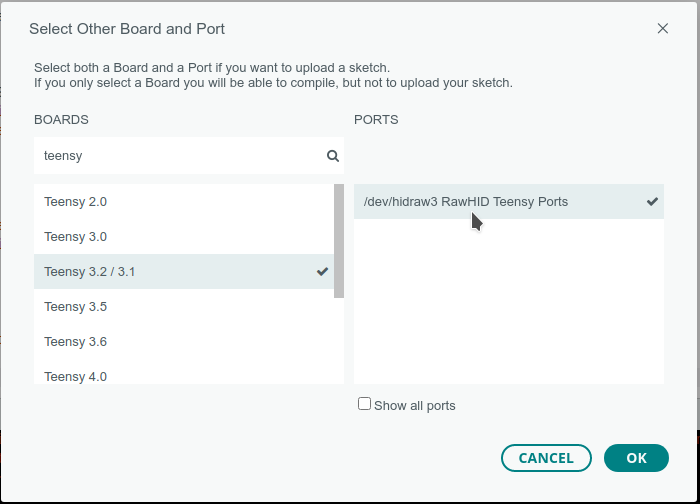Select Teensy 3.0 from the boards list

(184, 237)
